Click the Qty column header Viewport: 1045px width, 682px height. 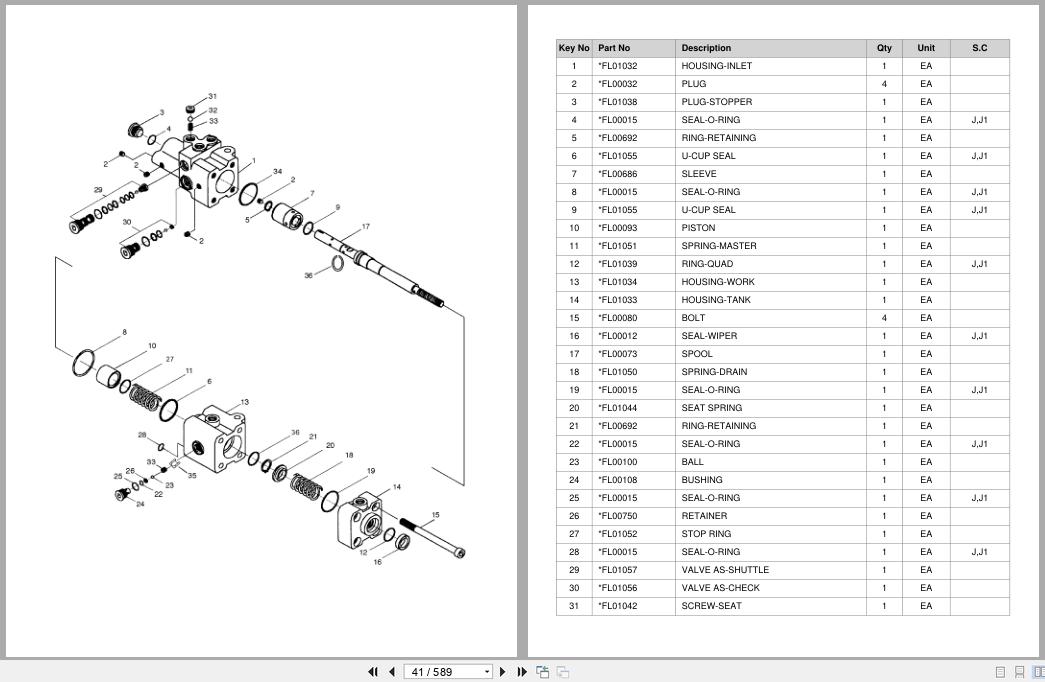click(884, 48)
